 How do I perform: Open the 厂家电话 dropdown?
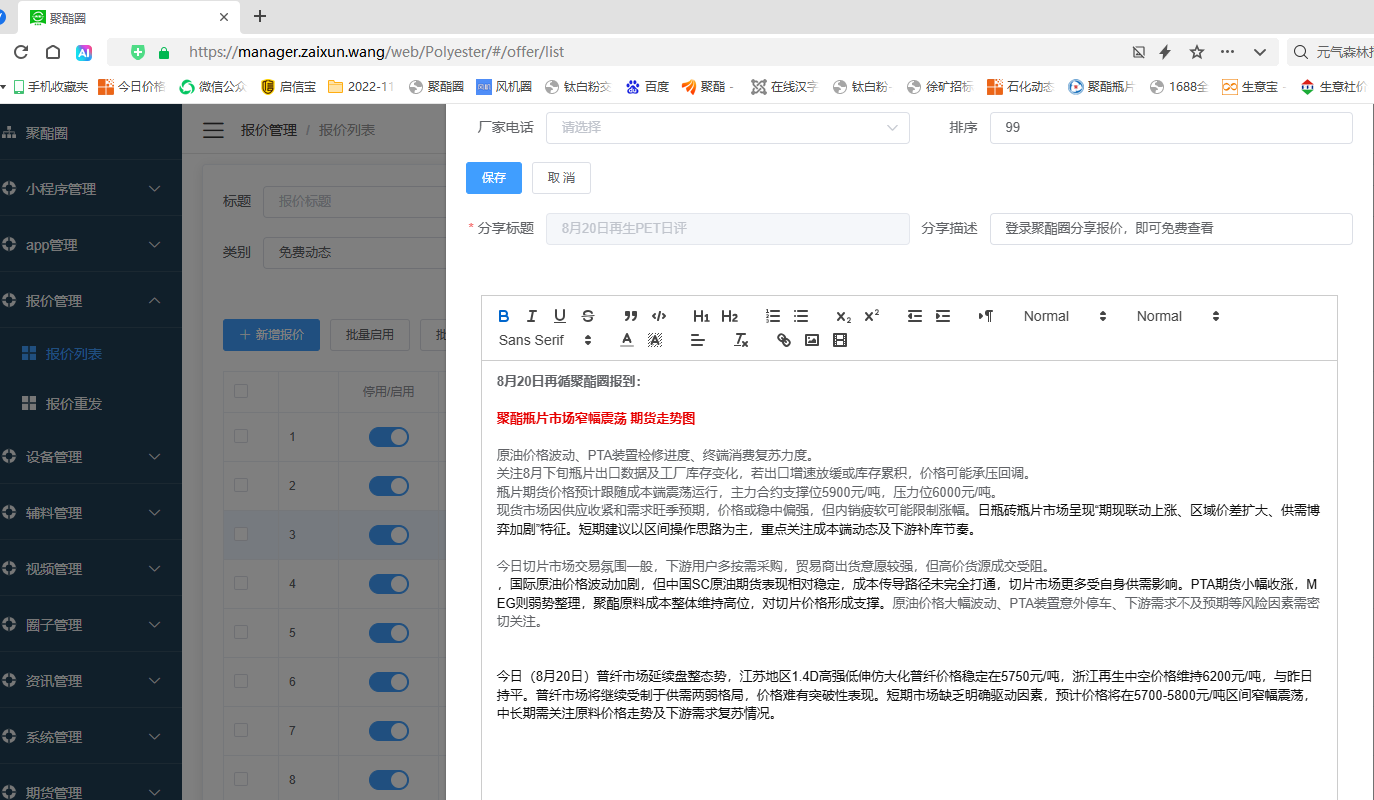click(x=727, y=128)
